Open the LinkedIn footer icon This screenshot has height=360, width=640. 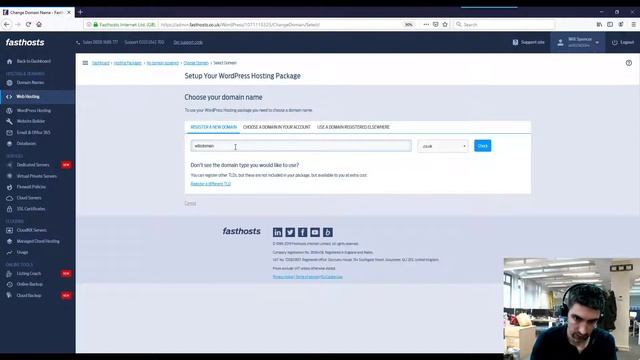click(278, 232)
